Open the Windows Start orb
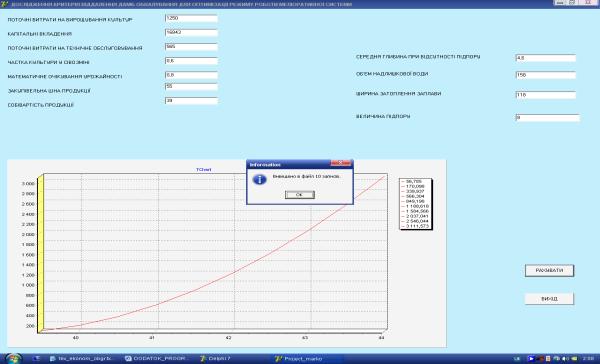600x364 pixels. pyautogui.click(x=13, y=359)
